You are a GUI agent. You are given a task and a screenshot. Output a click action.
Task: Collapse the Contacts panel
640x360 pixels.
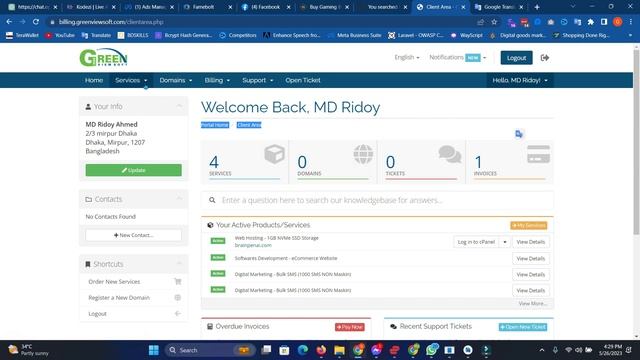pyautogui.click(x=179, y=199)
